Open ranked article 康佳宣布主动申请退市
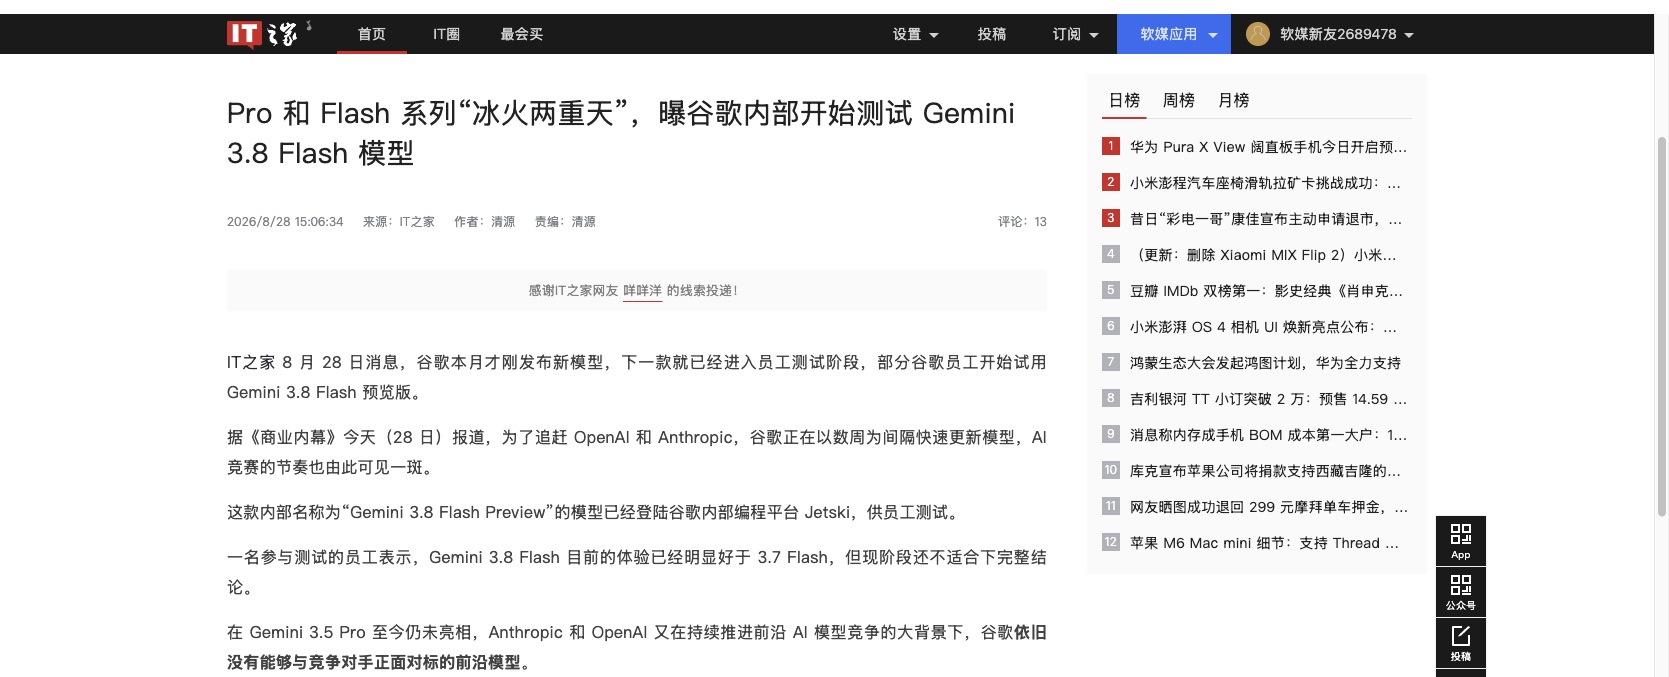Image resolution: width=1669 pixels, height=677 pixels. [1266, 219]
